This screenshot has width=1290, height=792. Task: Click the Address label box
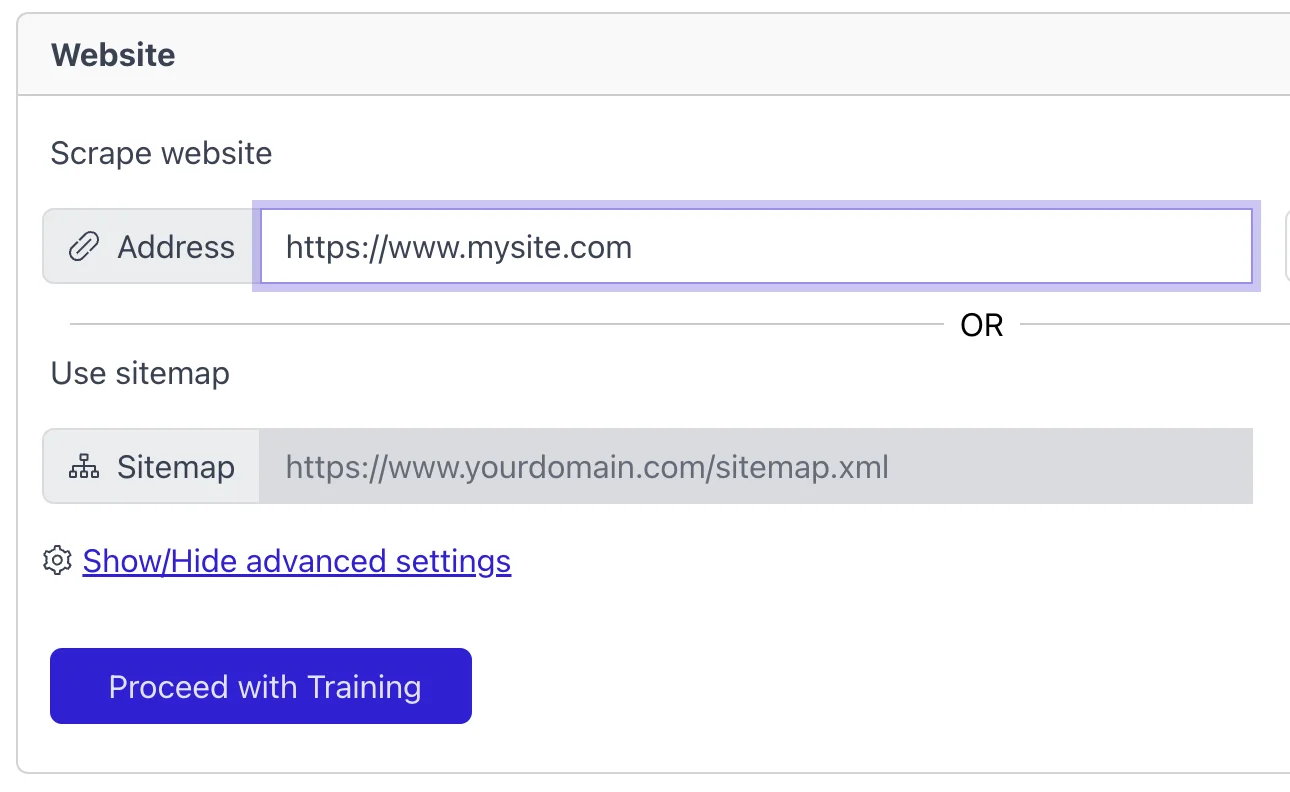tap(150, 246)
